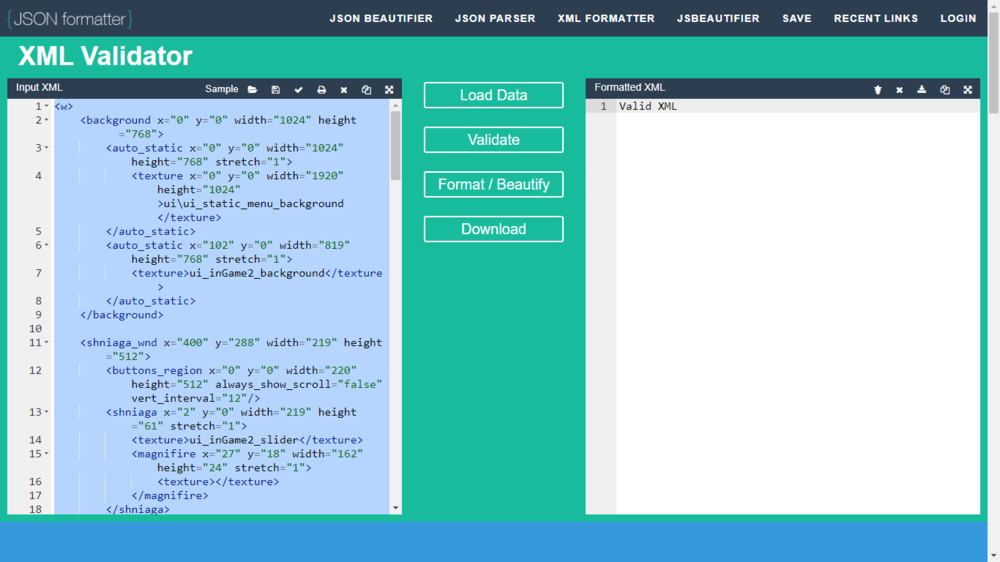1000x562 pixels.
Task: Click the save icon in Input XML toolbar
Action: click(276, 89)
